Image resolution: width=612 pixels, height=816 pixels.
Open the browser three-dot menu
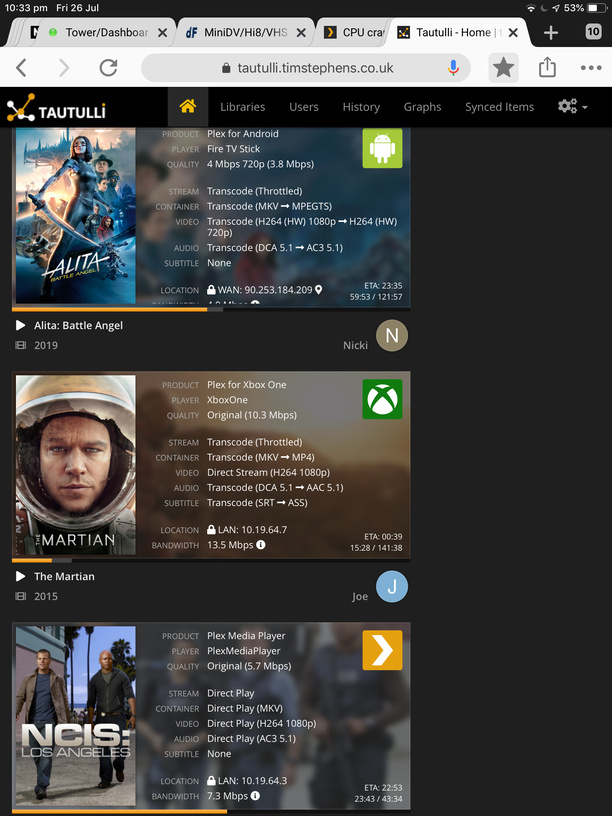(591, 68)
